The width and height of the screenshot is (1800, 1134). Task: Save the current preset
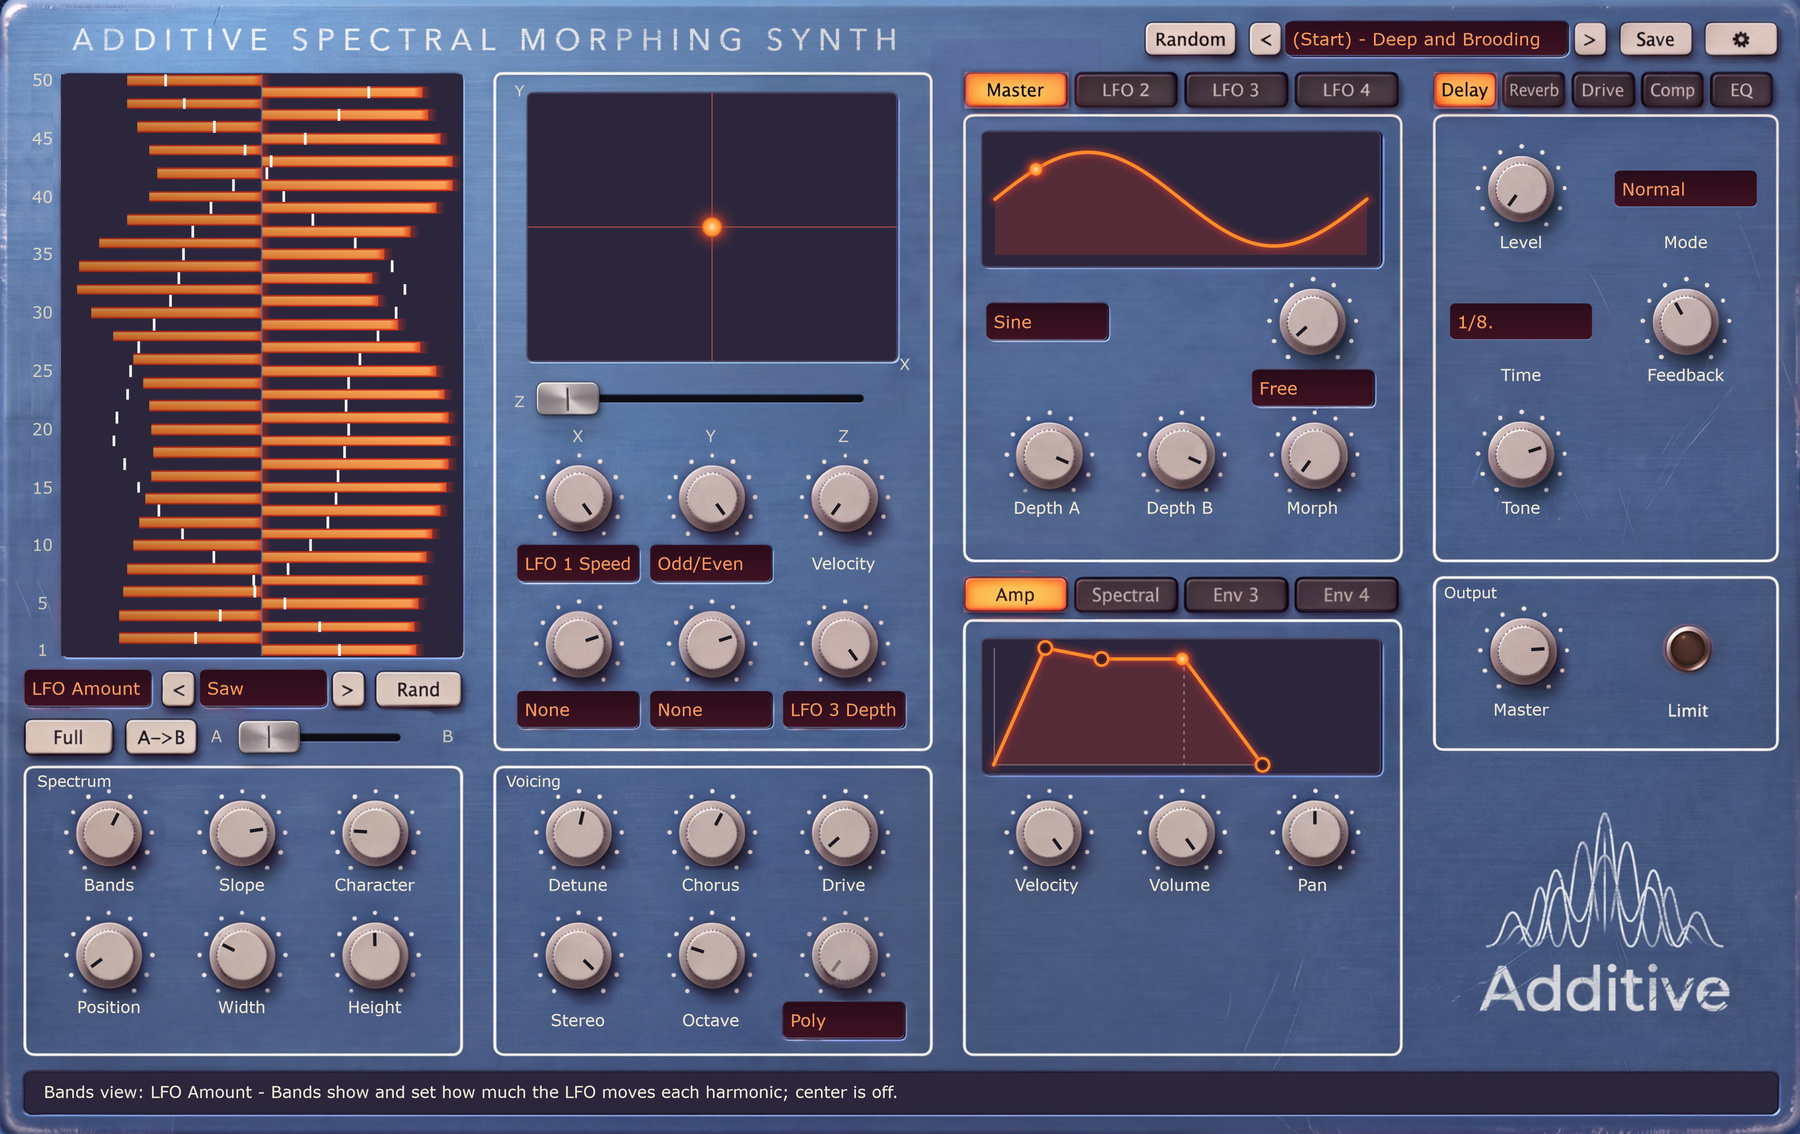(x=1655, y=39)
